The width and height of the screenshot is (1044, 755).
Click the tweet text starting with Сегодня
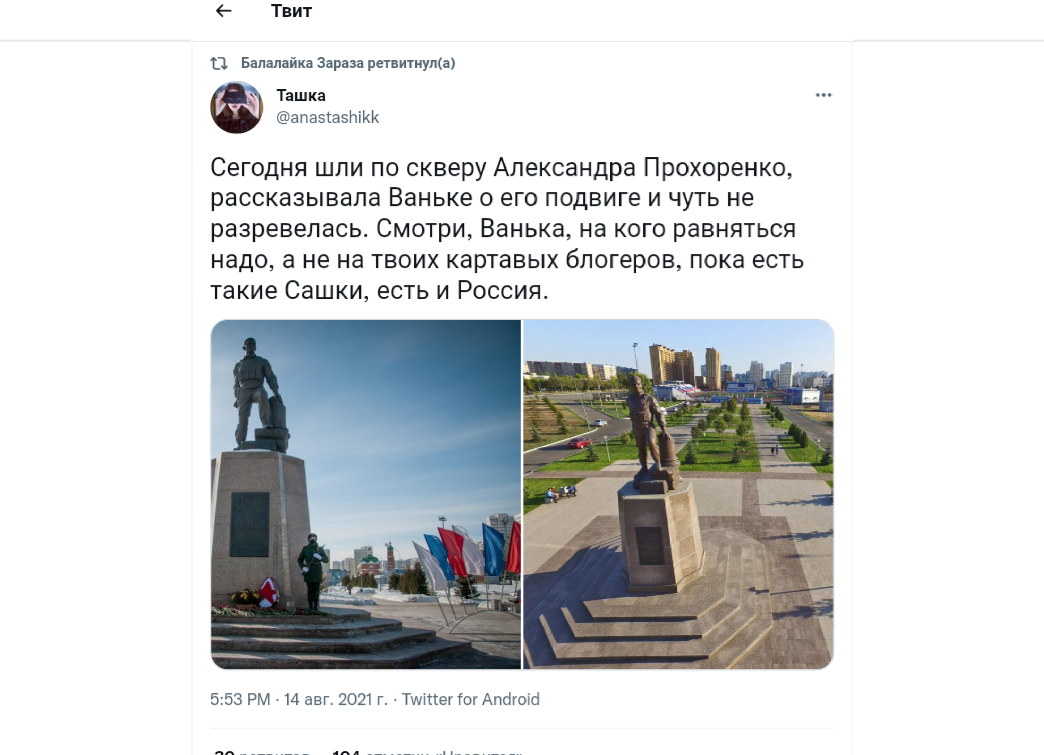[x=507, y=228]
